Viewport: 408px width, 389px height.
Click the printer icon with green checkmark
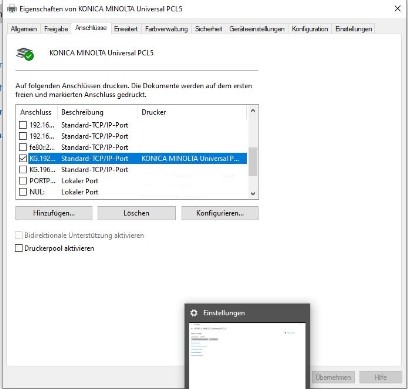tap(25, 54)
